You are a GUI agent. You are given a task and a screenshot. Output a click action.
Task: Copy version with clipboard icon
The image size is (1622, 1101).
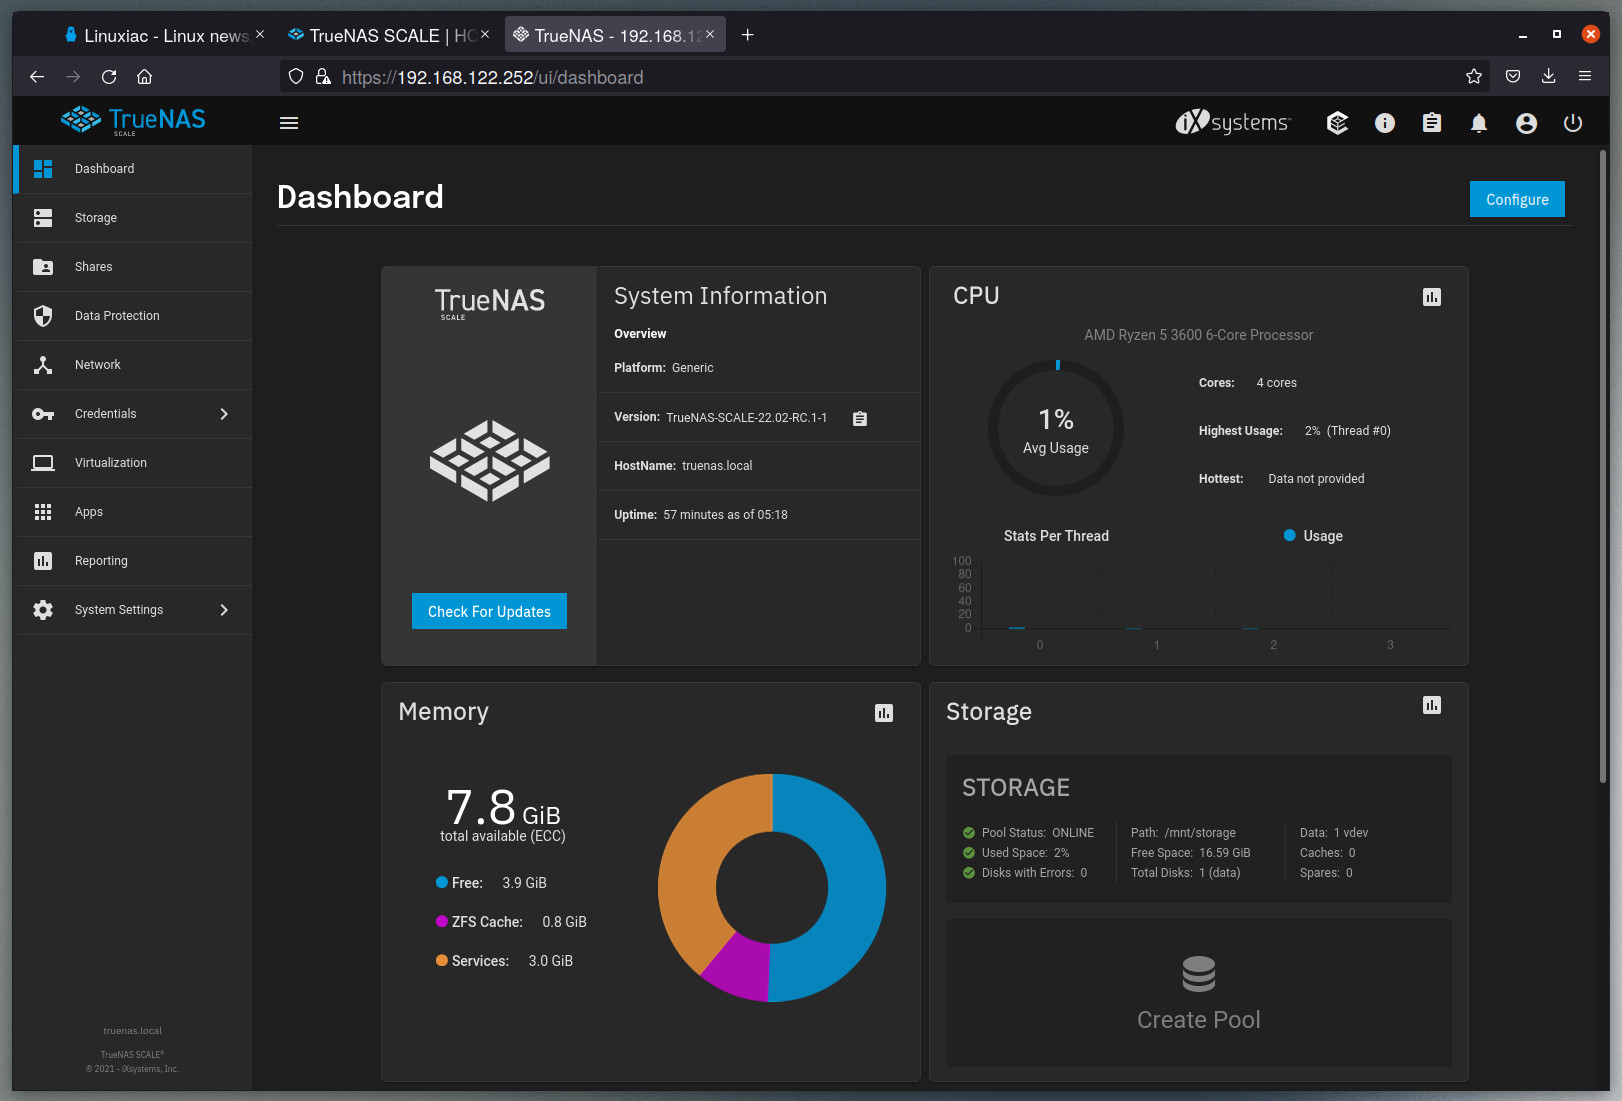859,418
